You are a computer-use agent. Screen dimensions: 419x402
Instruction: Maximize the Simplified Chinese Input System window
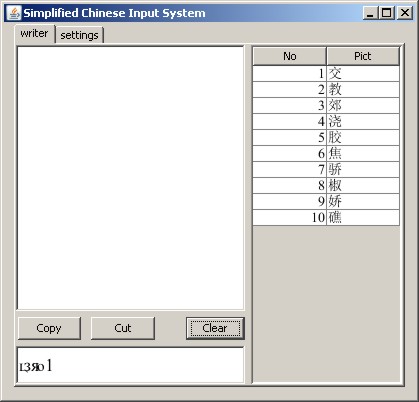point(386,13)
